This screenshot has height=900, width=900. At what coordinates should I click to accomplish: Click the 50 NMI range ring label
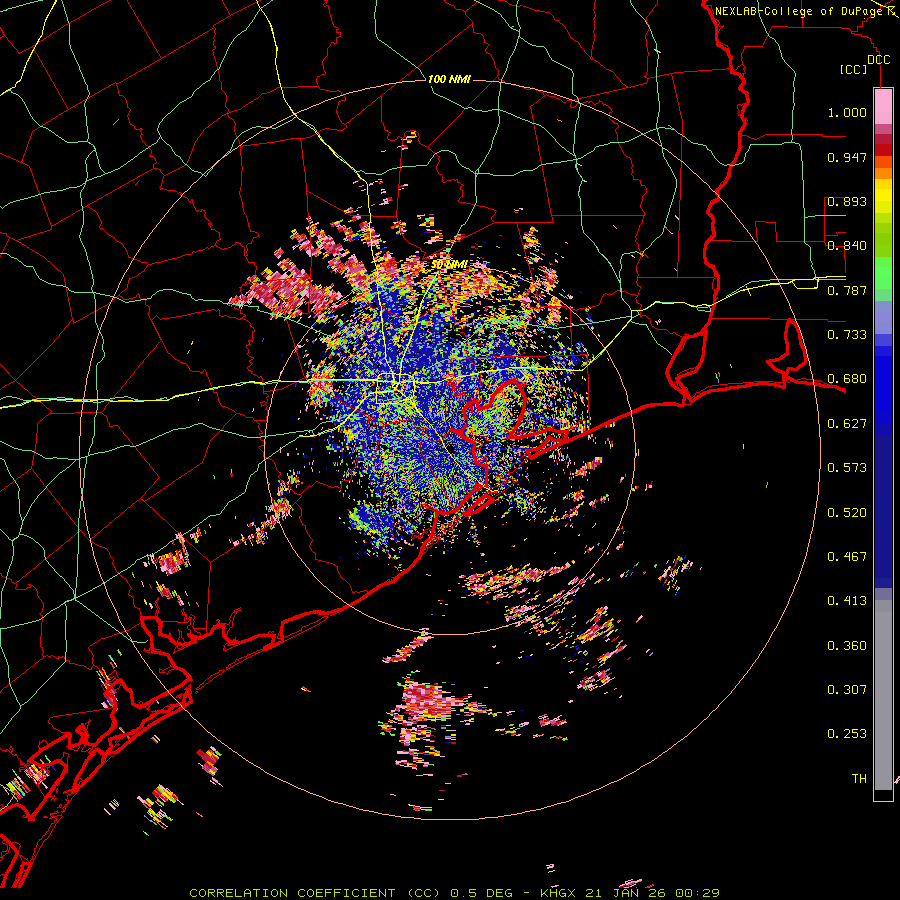[448, 265]
